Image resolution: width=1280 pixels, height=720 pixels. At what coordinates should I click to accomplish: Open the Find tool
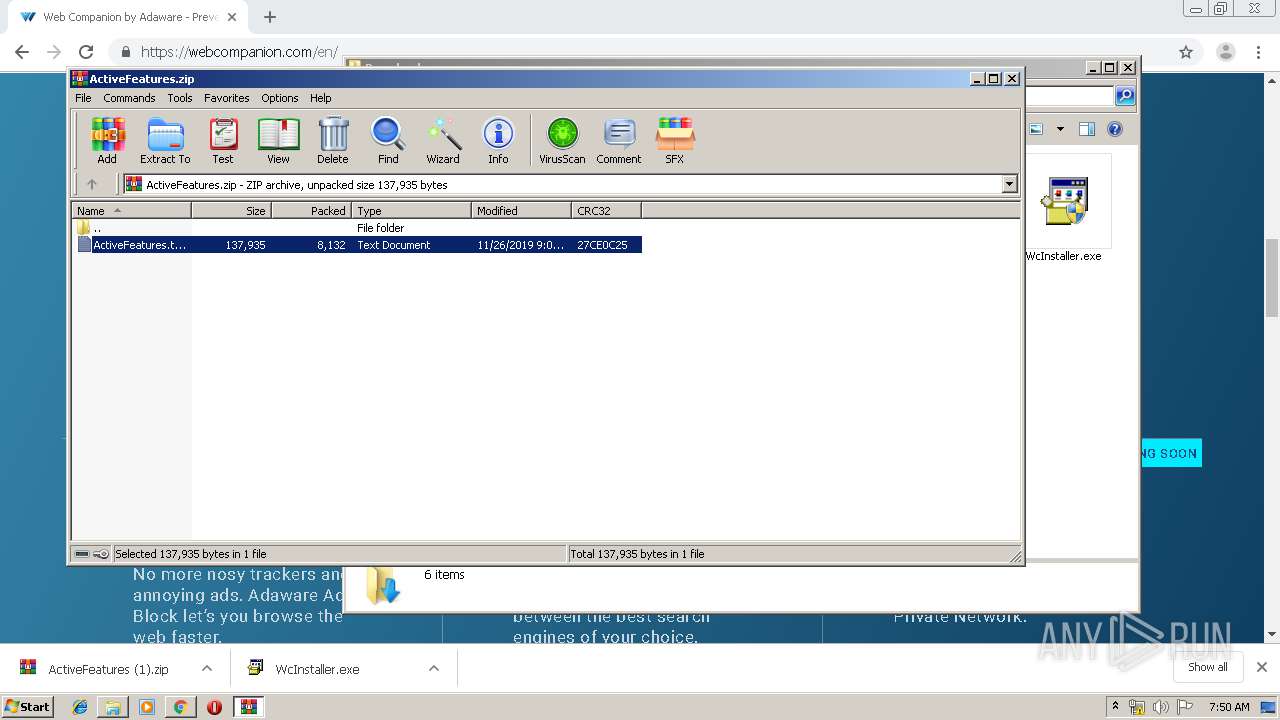coord(388,140)
